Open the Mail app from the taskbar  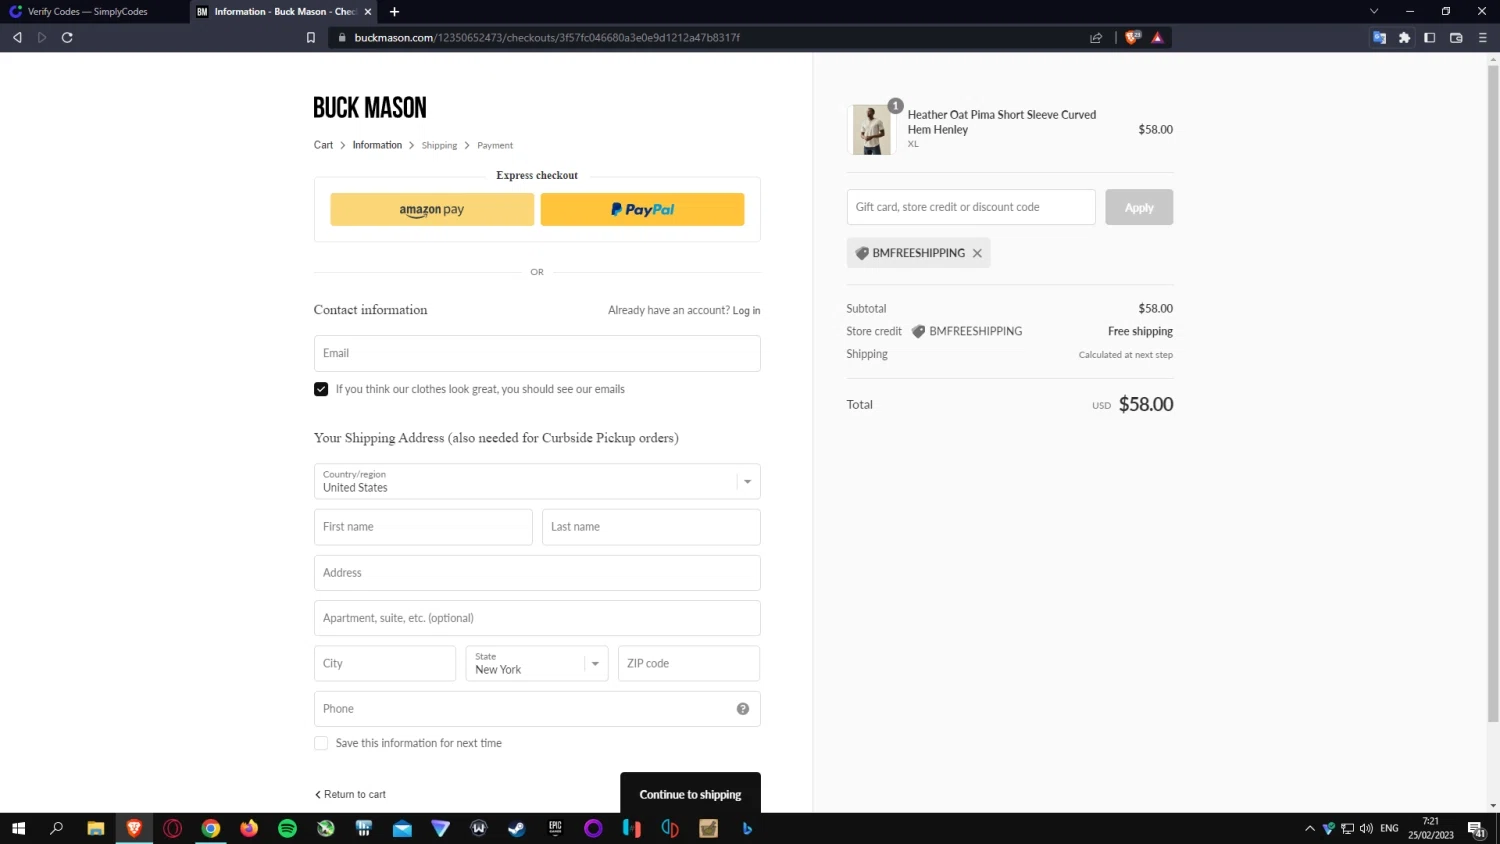(402, 828)
